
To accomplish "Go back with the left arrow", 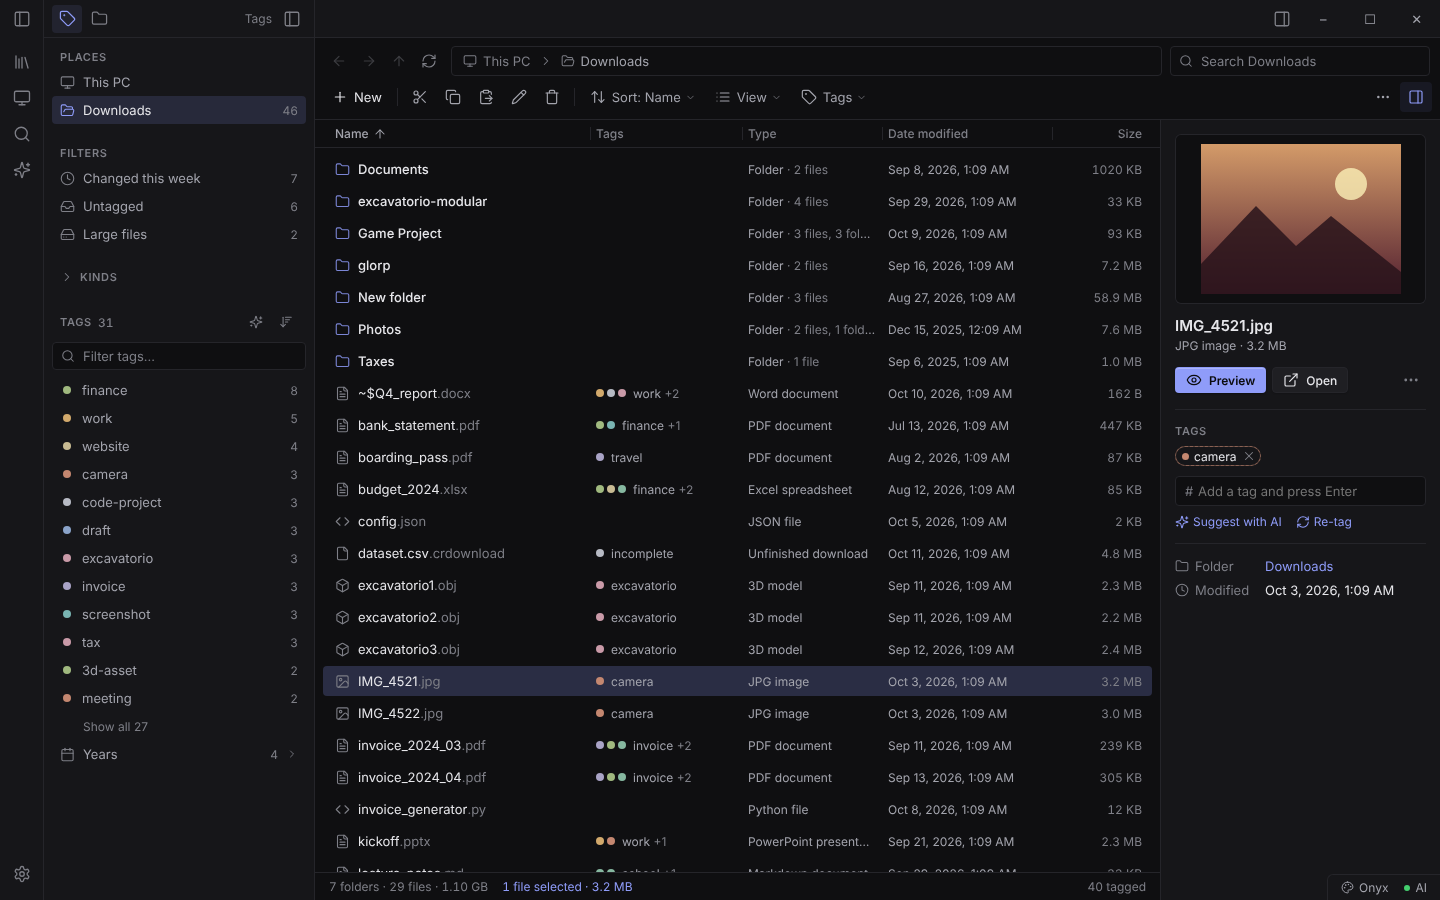I will 339,61.
